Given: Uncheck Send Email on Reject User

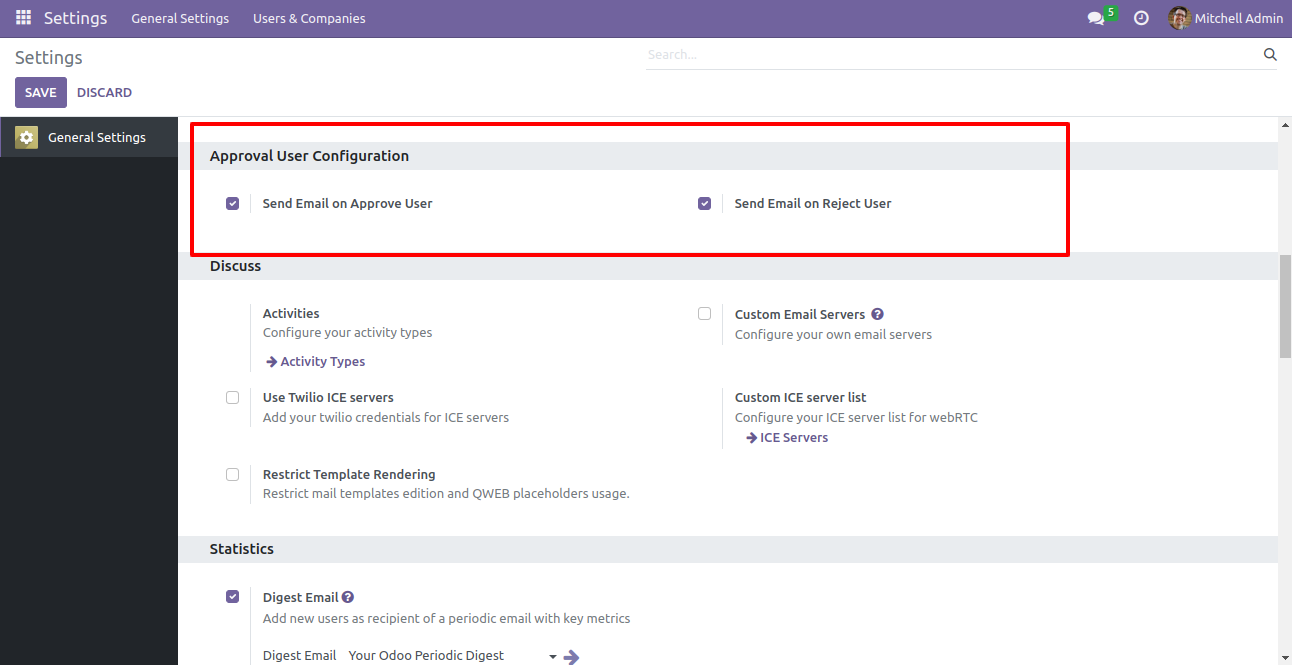Looking at the screenshot, I should [704, 203].
